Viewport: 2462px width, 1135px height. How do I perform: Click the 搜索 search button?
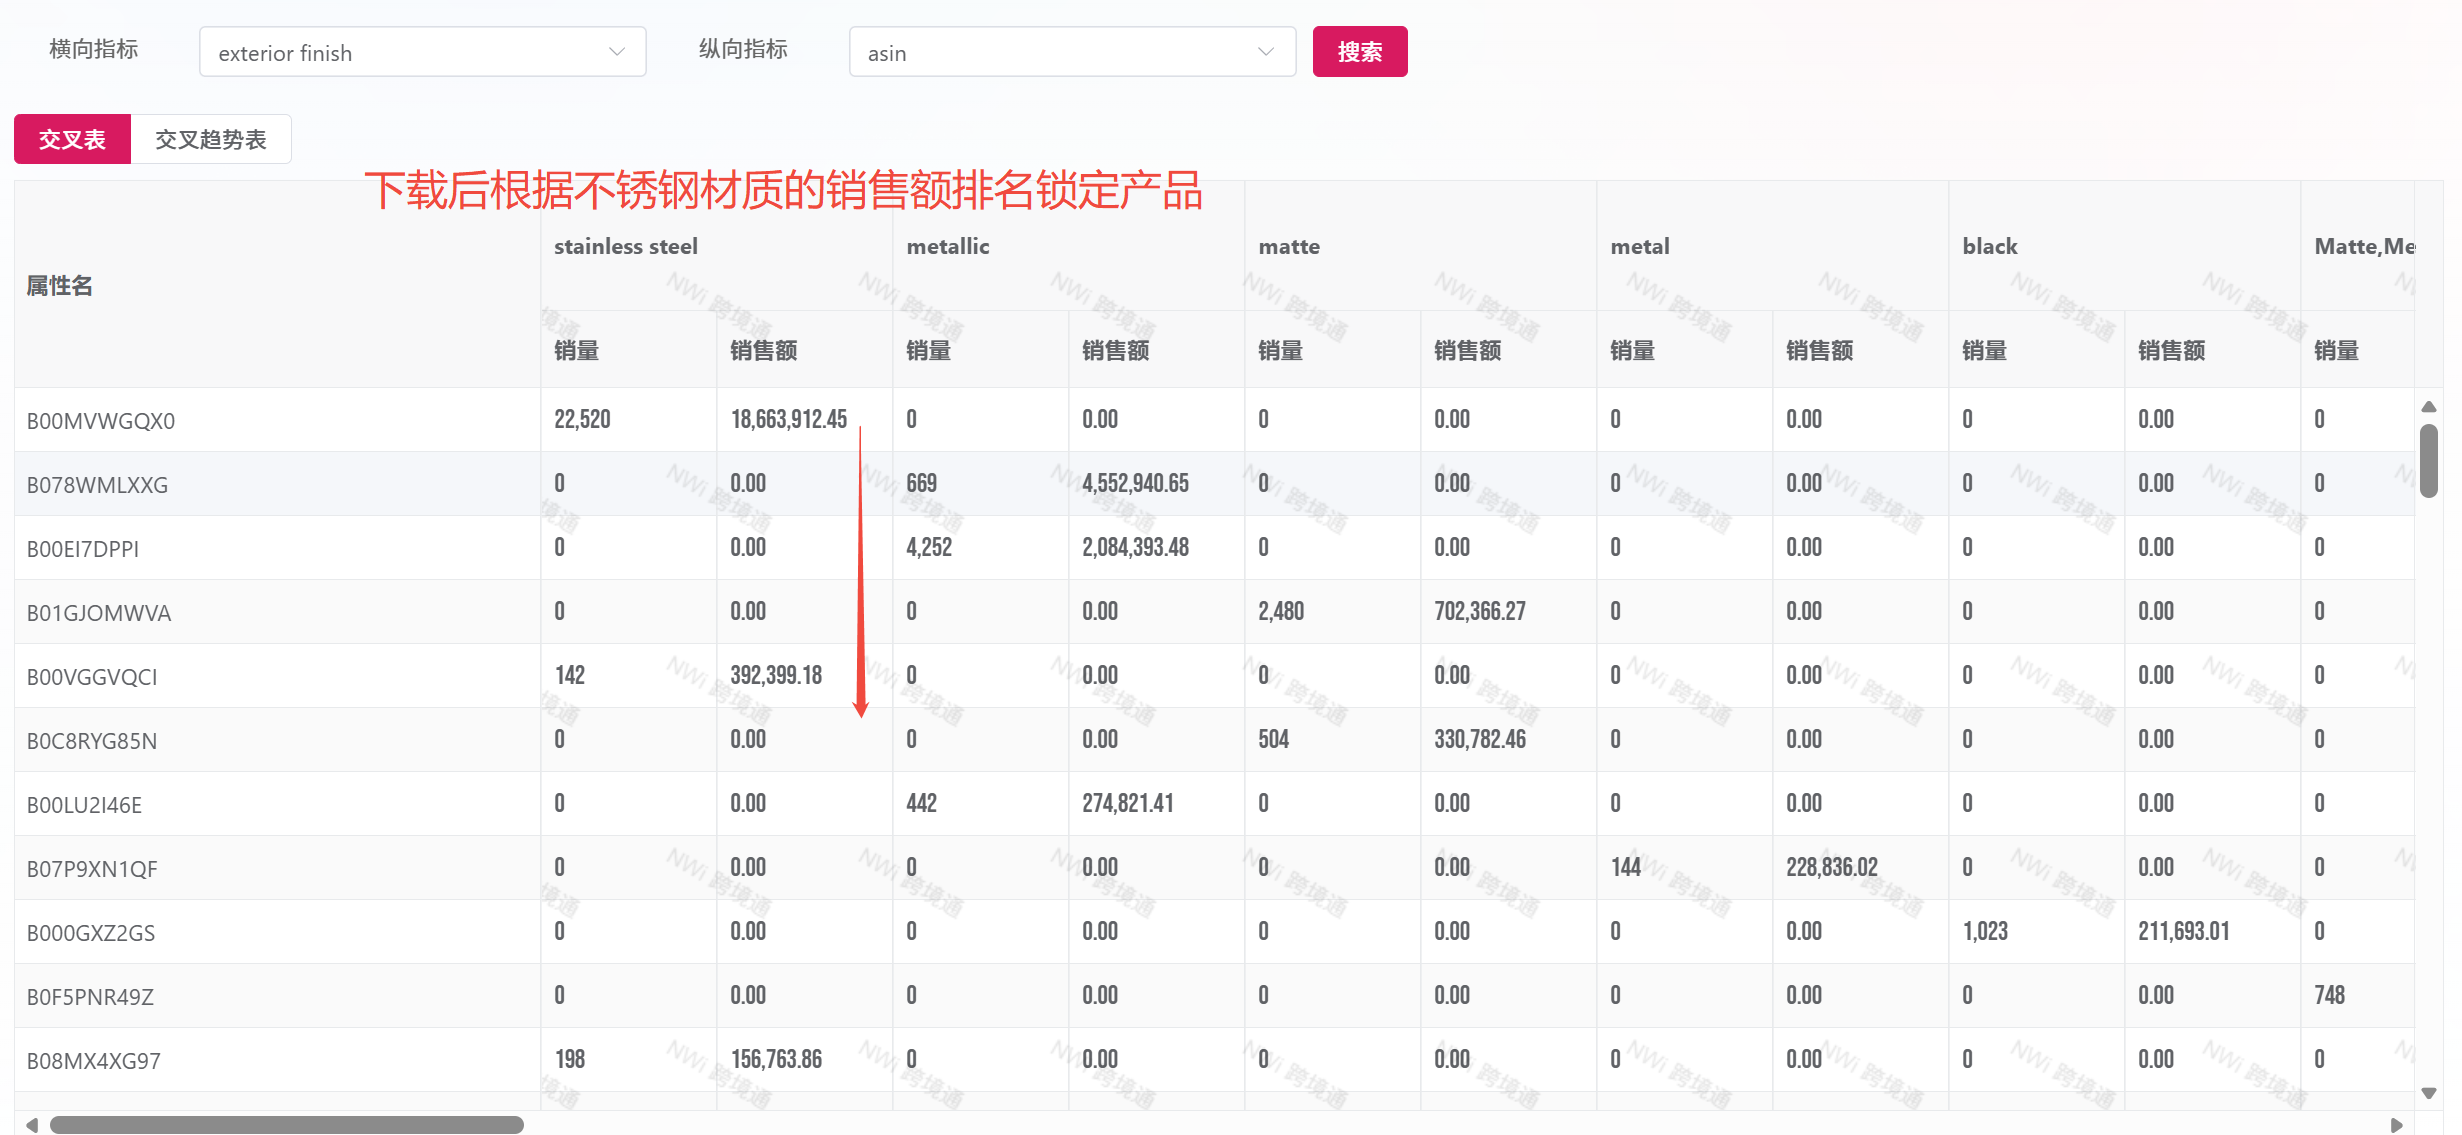click(1359, 51)
